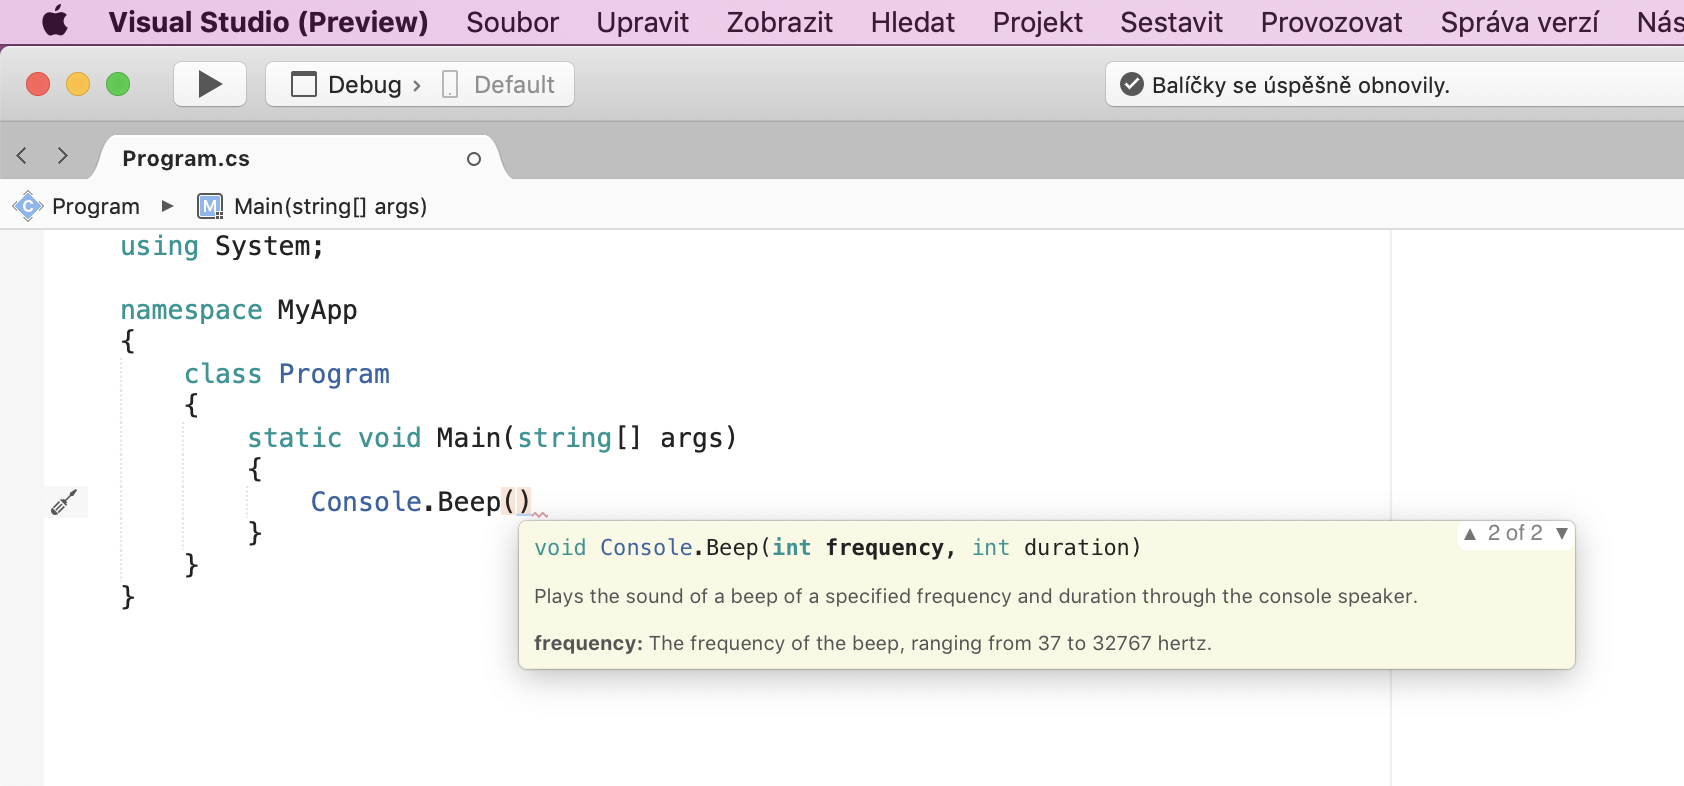
Task: Click the Main method icon in the breadcrumb
Action: coord(210,206)
